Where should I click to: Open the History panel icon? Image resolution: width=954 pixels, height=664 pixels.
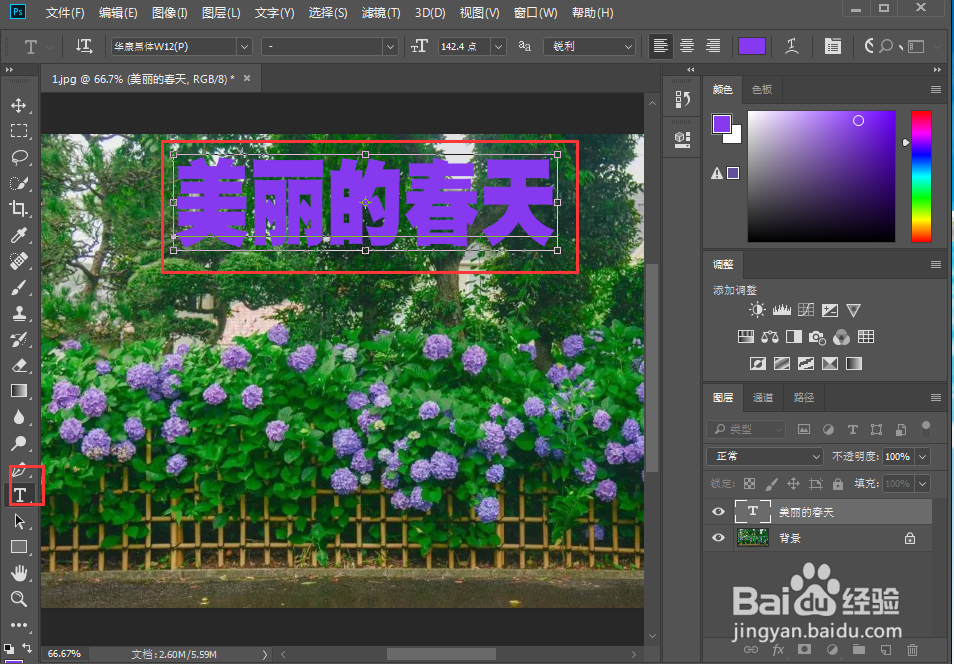(683, 100)
